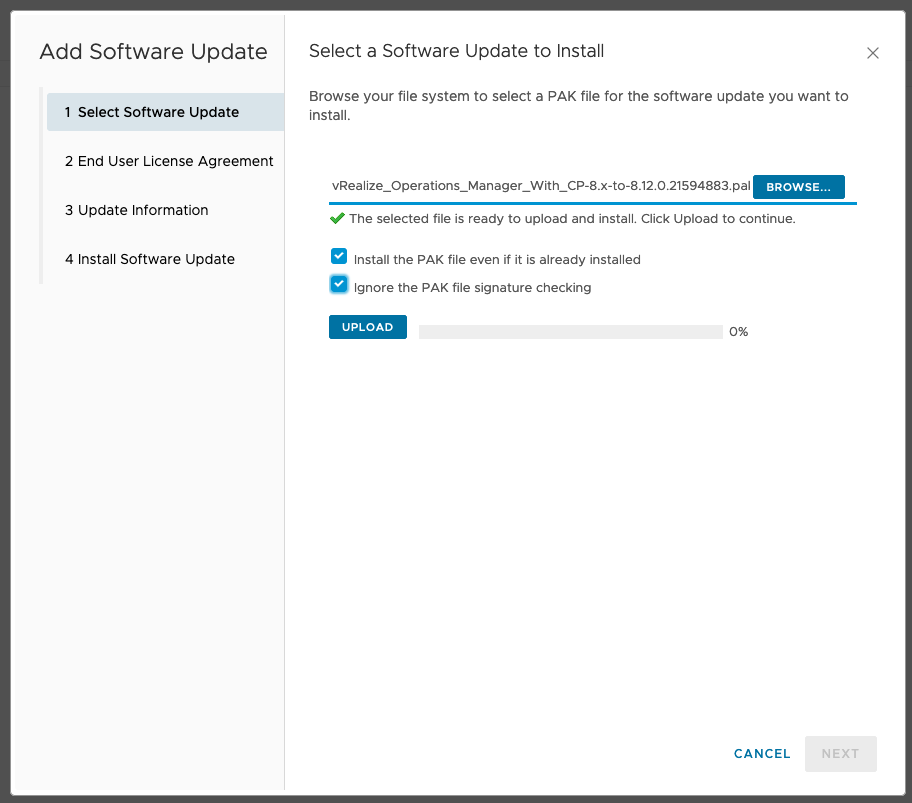Click the upload progress bar
This screenshot has width=912, height=803.
coord(570,331)
